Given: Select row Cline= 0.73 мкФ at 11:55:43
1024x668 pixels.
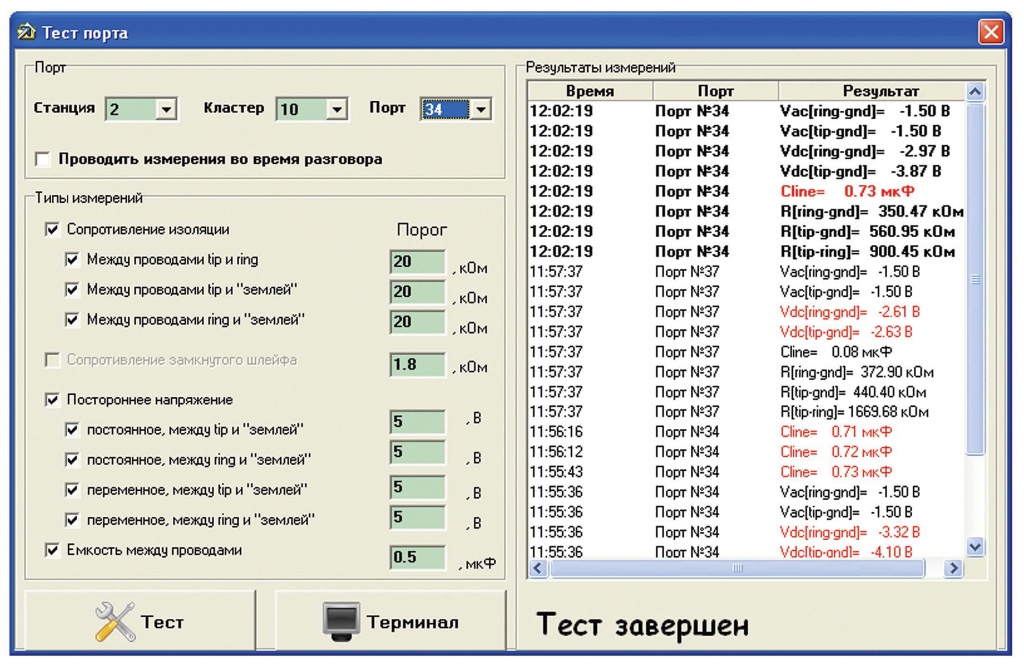Looking at the screenshot, I should [x=746, y=472].
